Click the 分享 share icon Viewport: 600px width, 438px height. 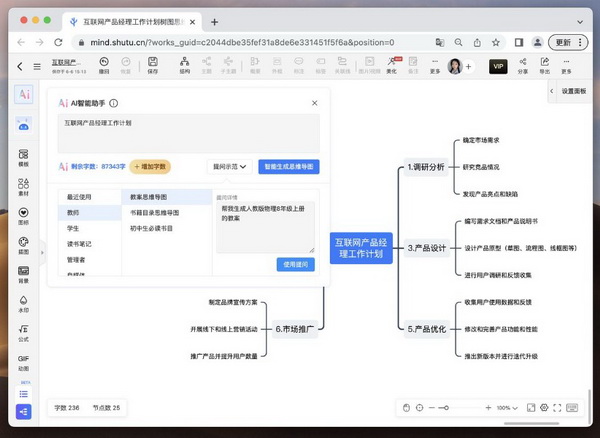[523, 65]
